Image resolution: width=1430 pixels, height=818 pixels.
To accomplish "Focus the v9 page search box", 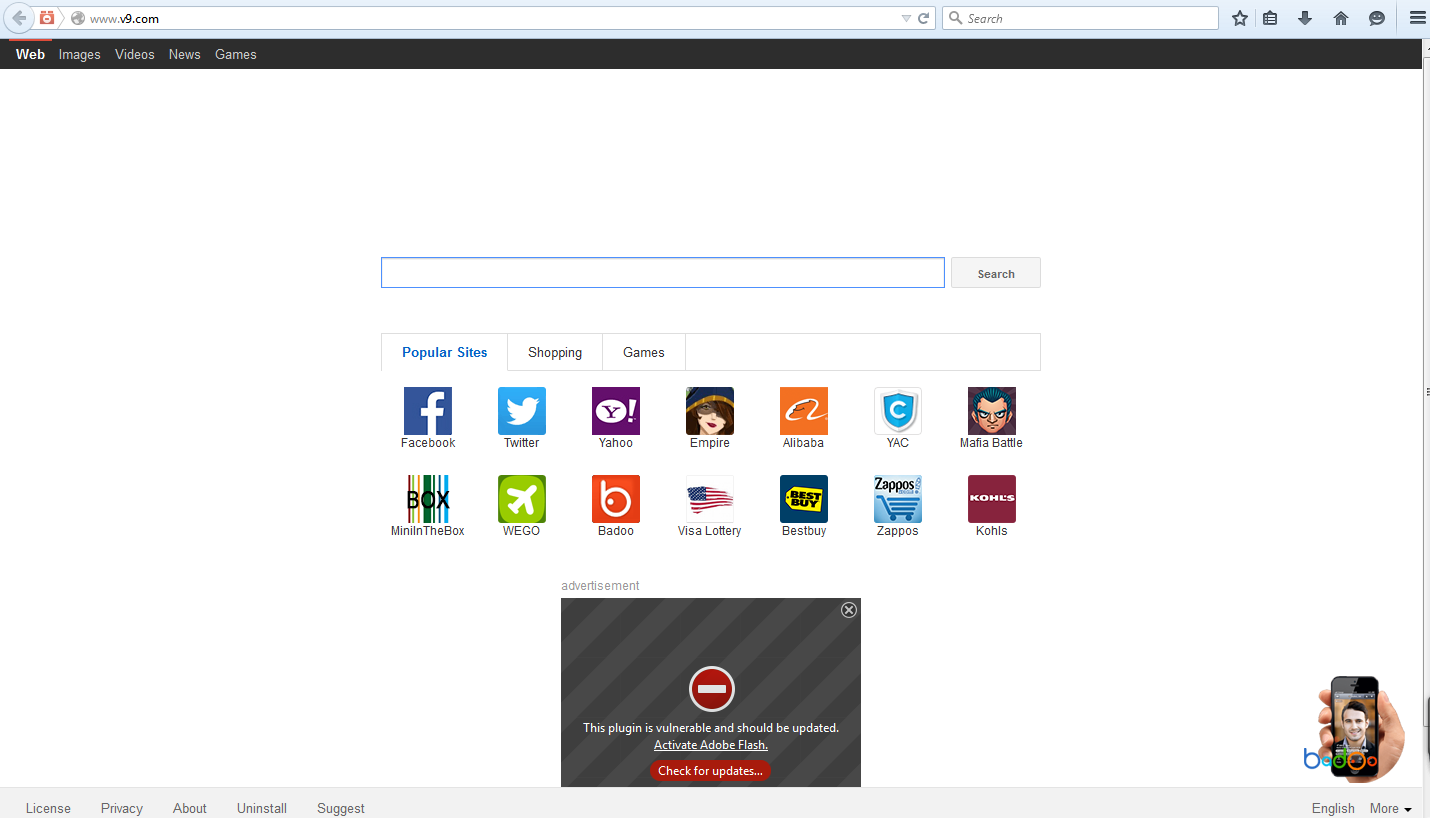I will point(663,273).
